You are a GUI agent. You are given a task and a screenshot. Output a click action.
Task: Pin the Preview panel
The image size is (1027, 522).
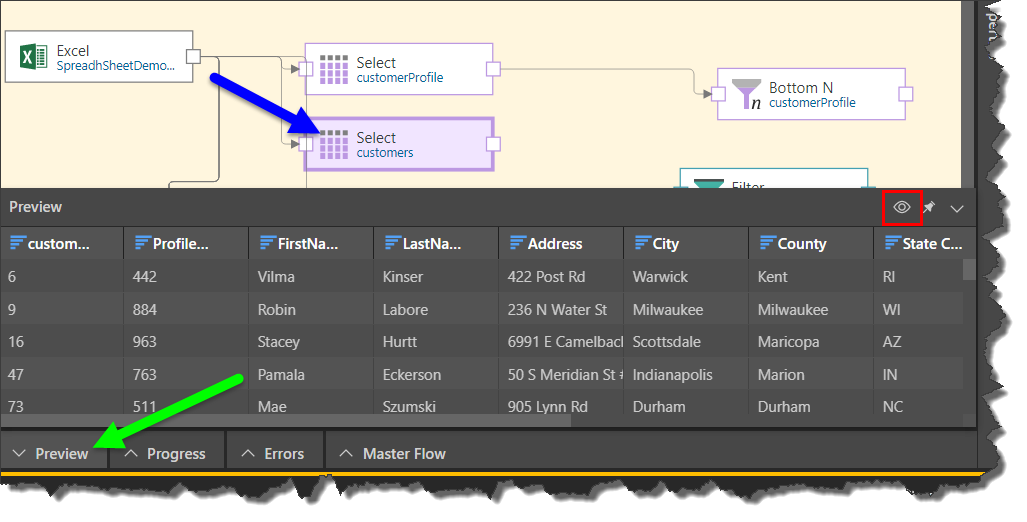click(x=929, y=208)
